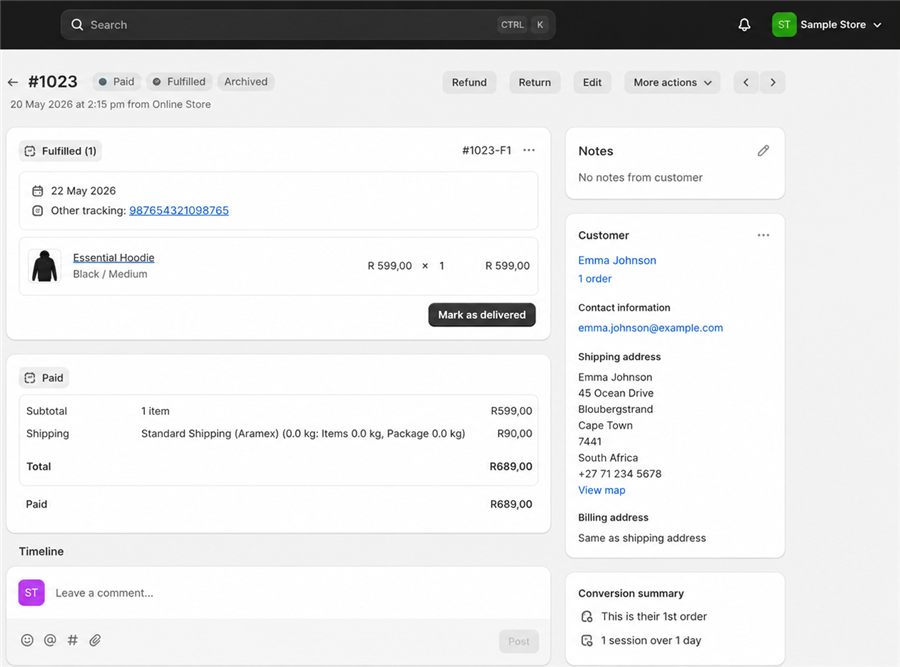This screenshot has width=900, height=667.
Task: Click the View map link
Action: (602, 490)
